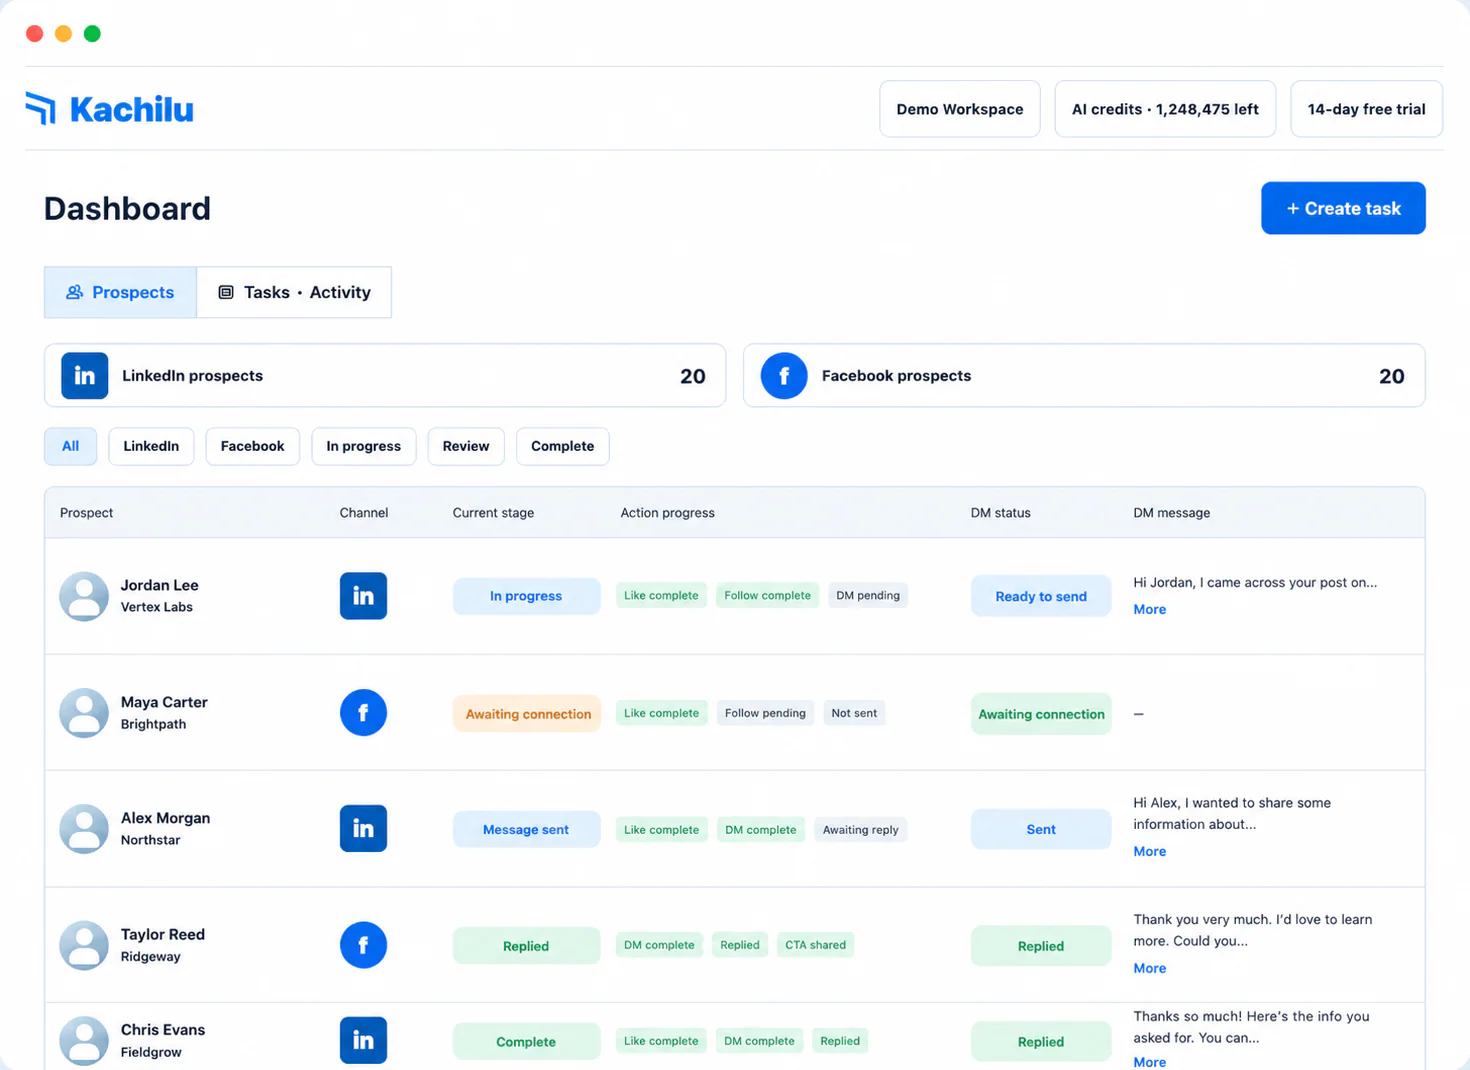The height and width of the screenshot is (1070, 1470).
Task: Click the 14-day free trial button
Action: point(1366,109)
